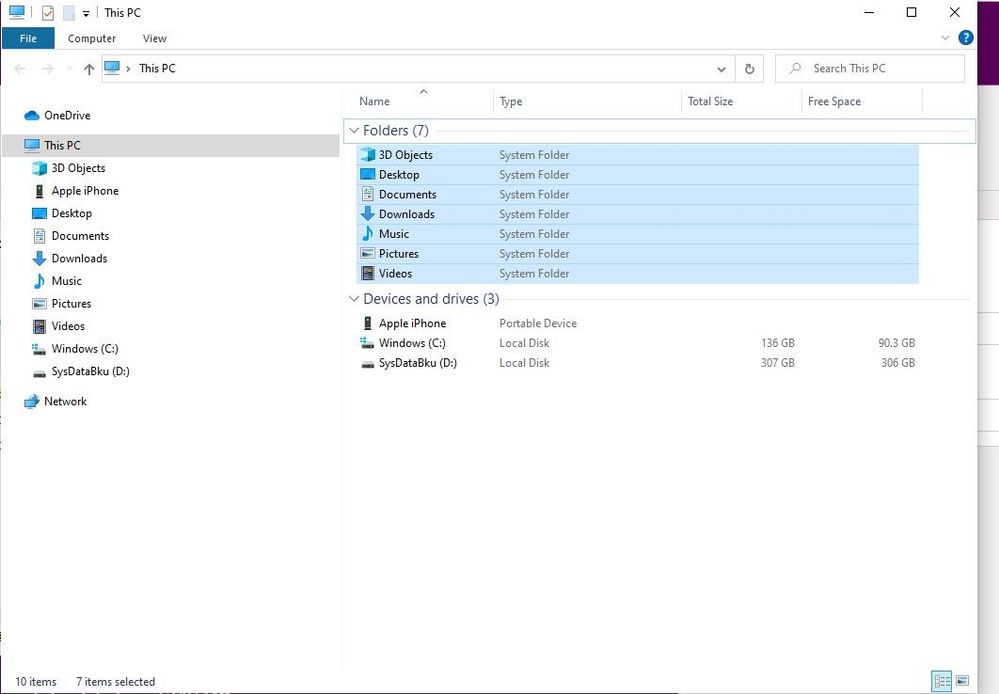
Task: Collapse the Devices and drives (3) group
Action: pyautogui.click(x=355, y=298)
